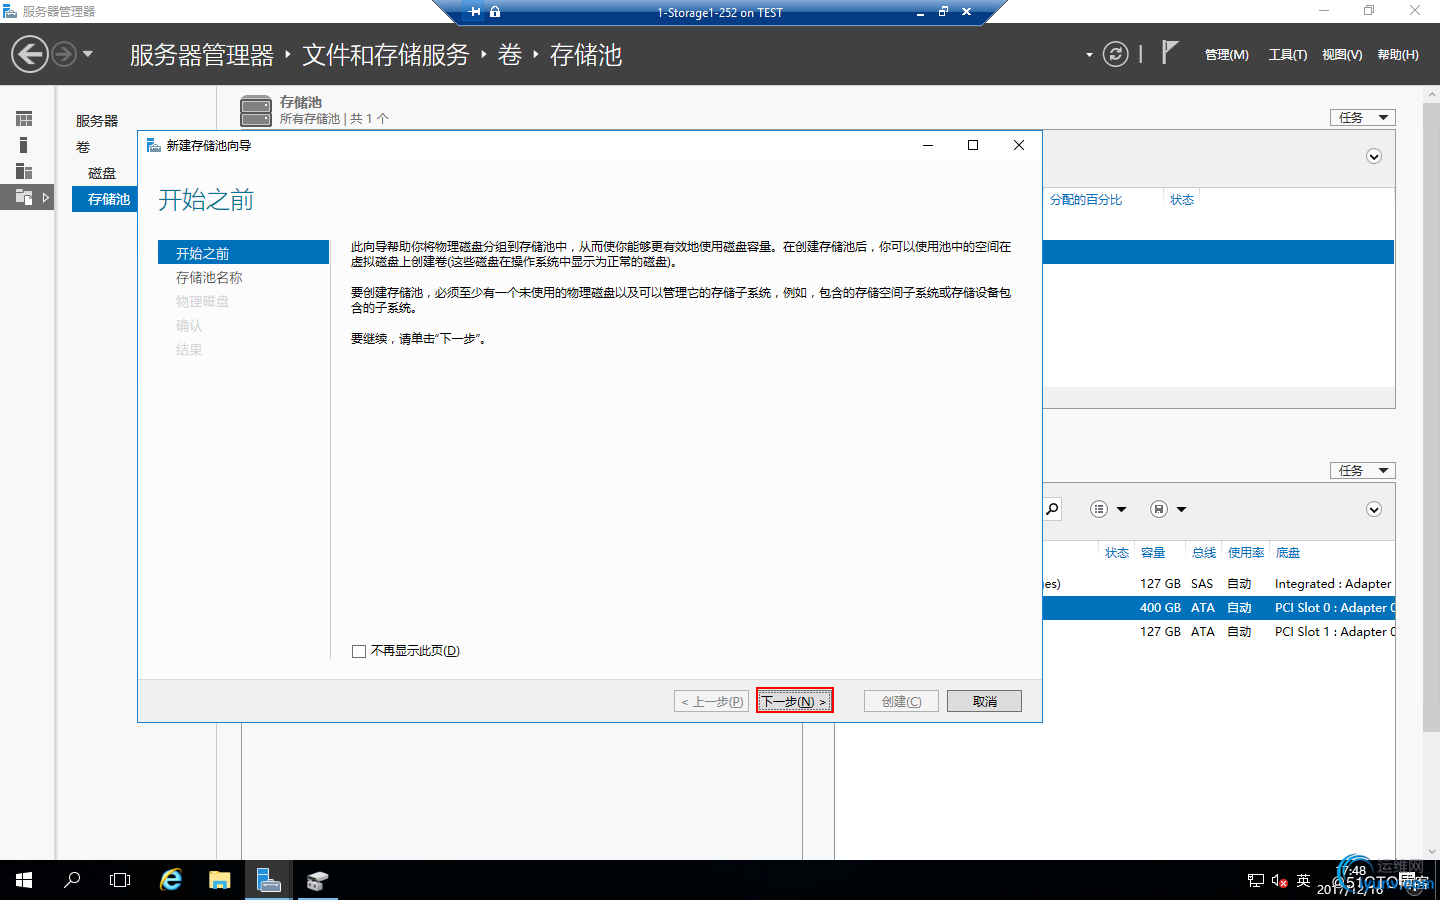Open the Windows Start menu
The height and width of the screenshot is (900, 1440).
[x=24, y=880]
